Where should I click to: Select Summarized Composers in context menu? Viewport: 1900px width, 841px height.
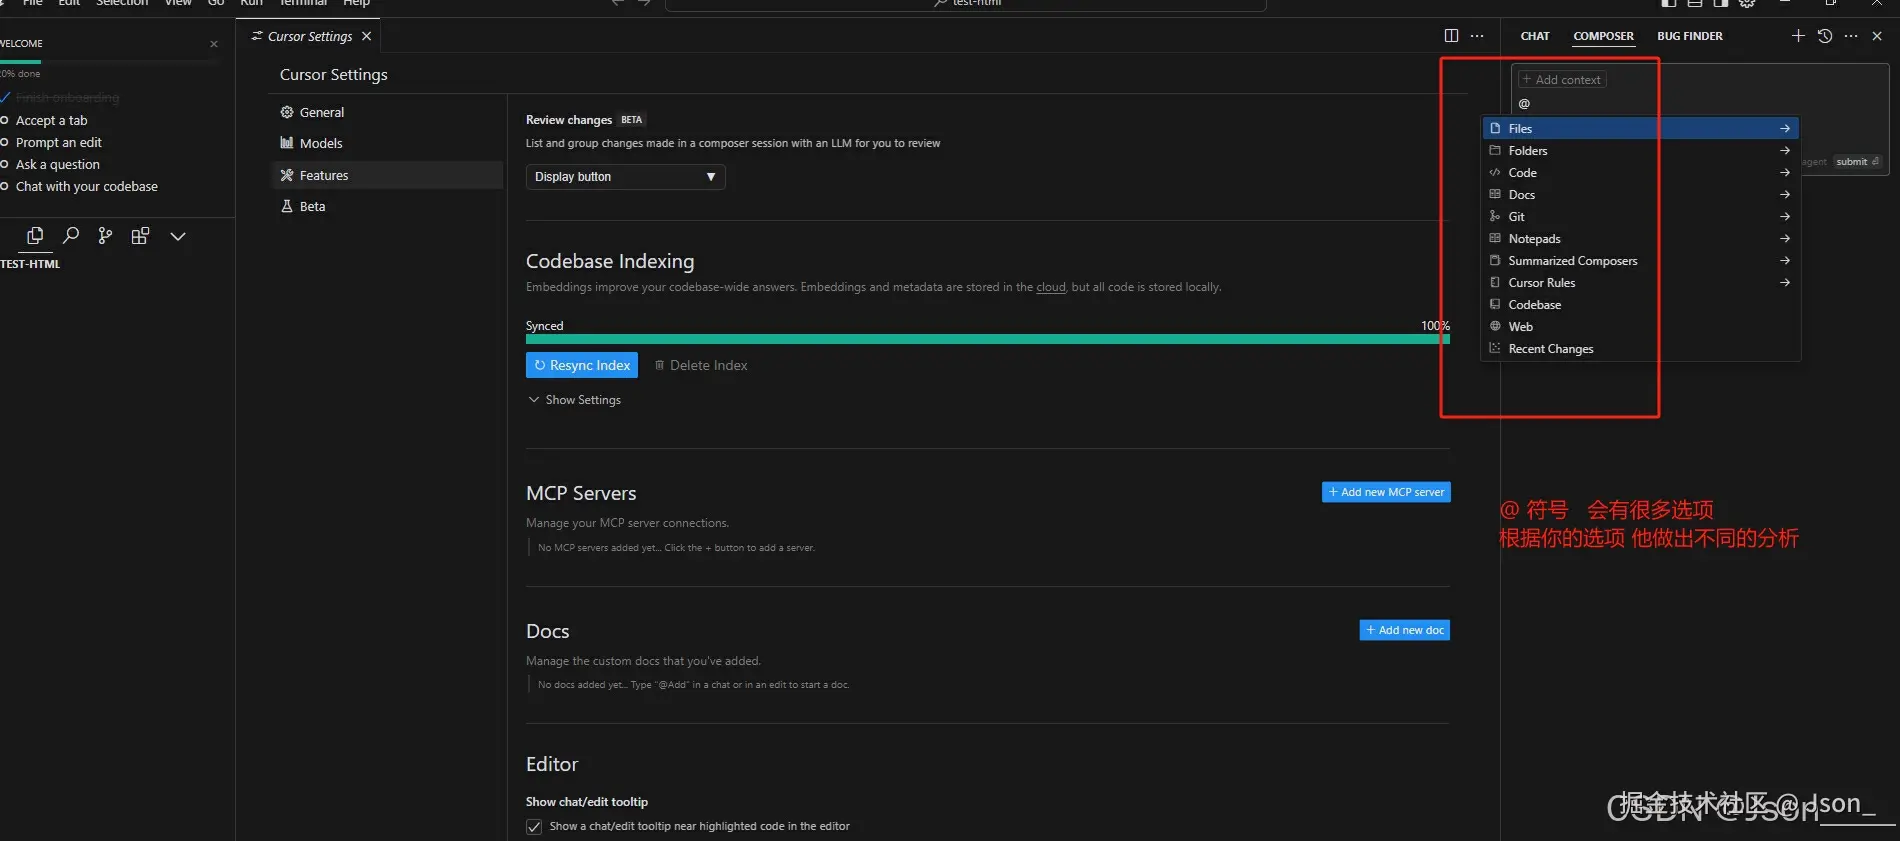pyautogui.click(x=1640, y=260)
